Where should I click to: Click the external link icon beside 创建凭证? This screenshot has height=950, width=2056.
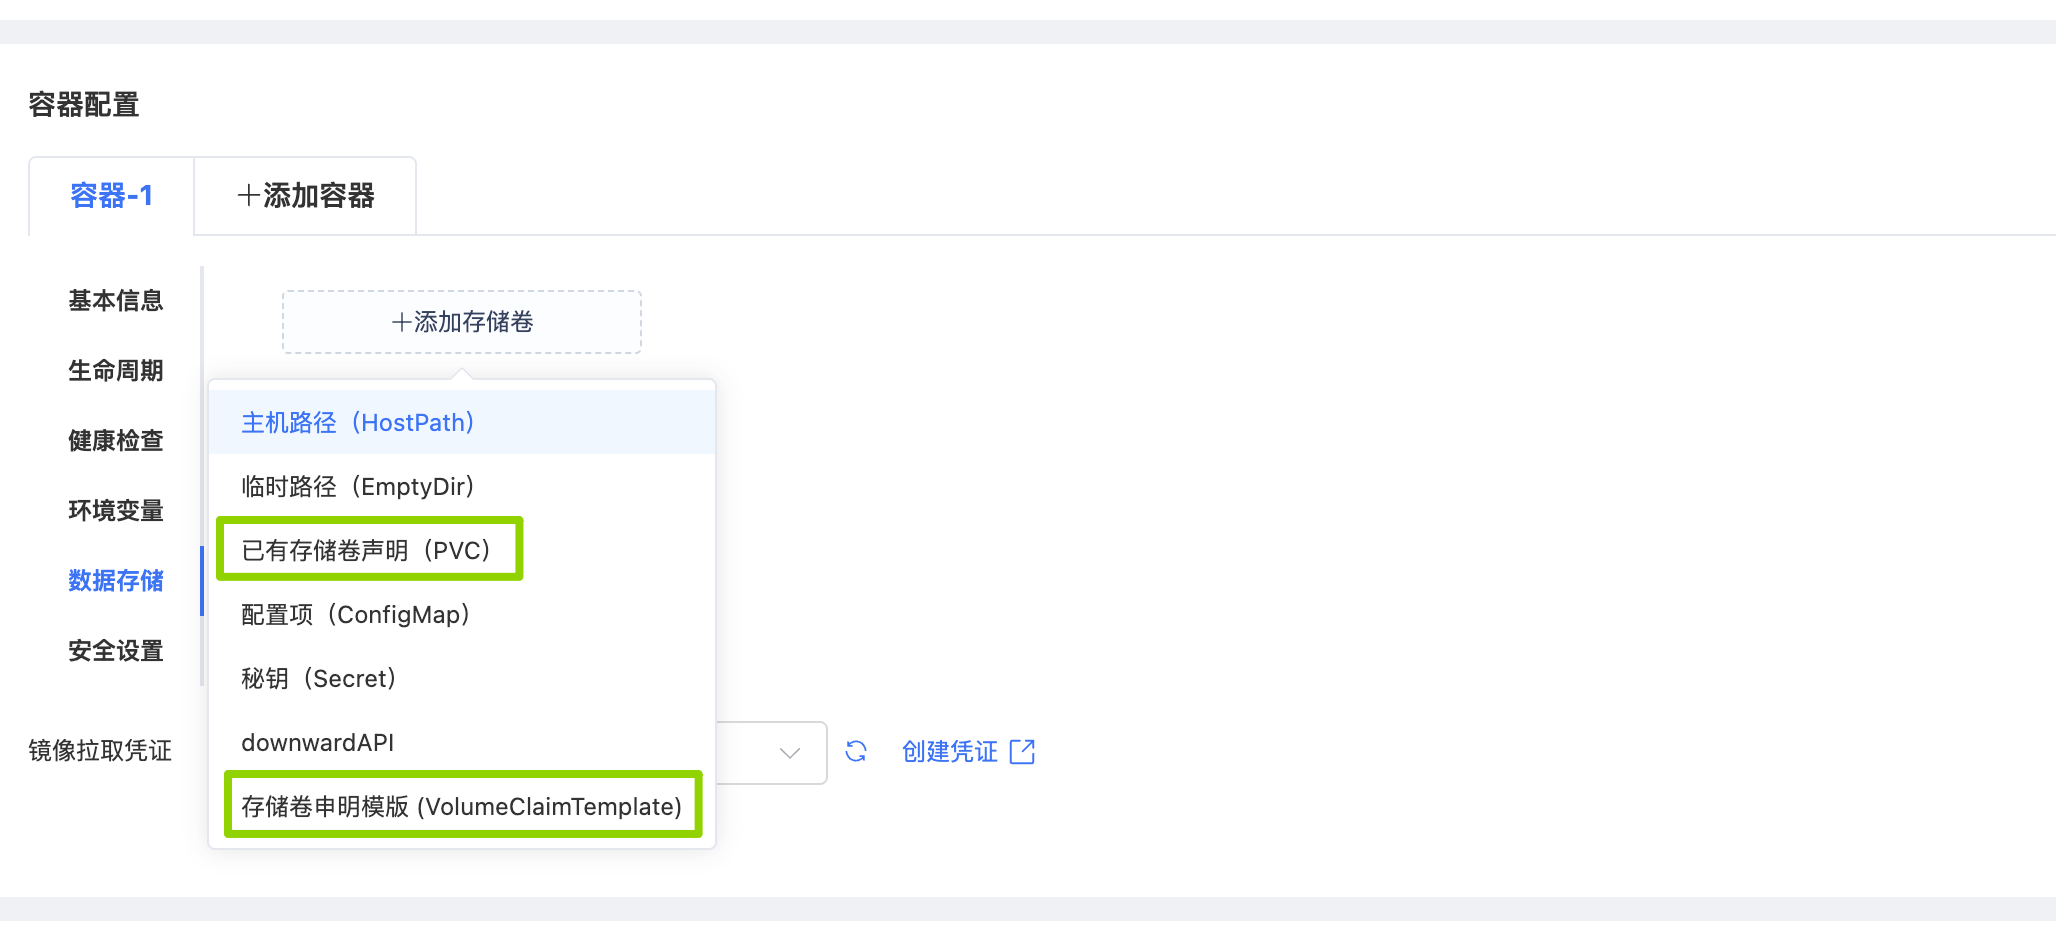click(x=1022, y=752)
